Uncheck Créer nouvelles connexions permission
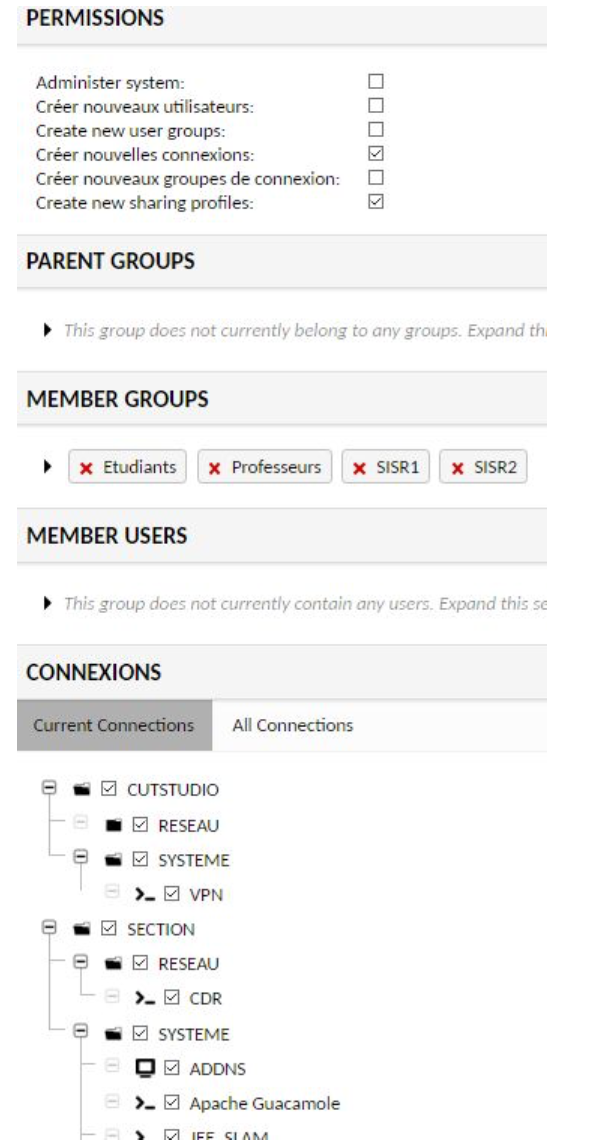This screenshot has height=1148, width=602. pos(377,154)
